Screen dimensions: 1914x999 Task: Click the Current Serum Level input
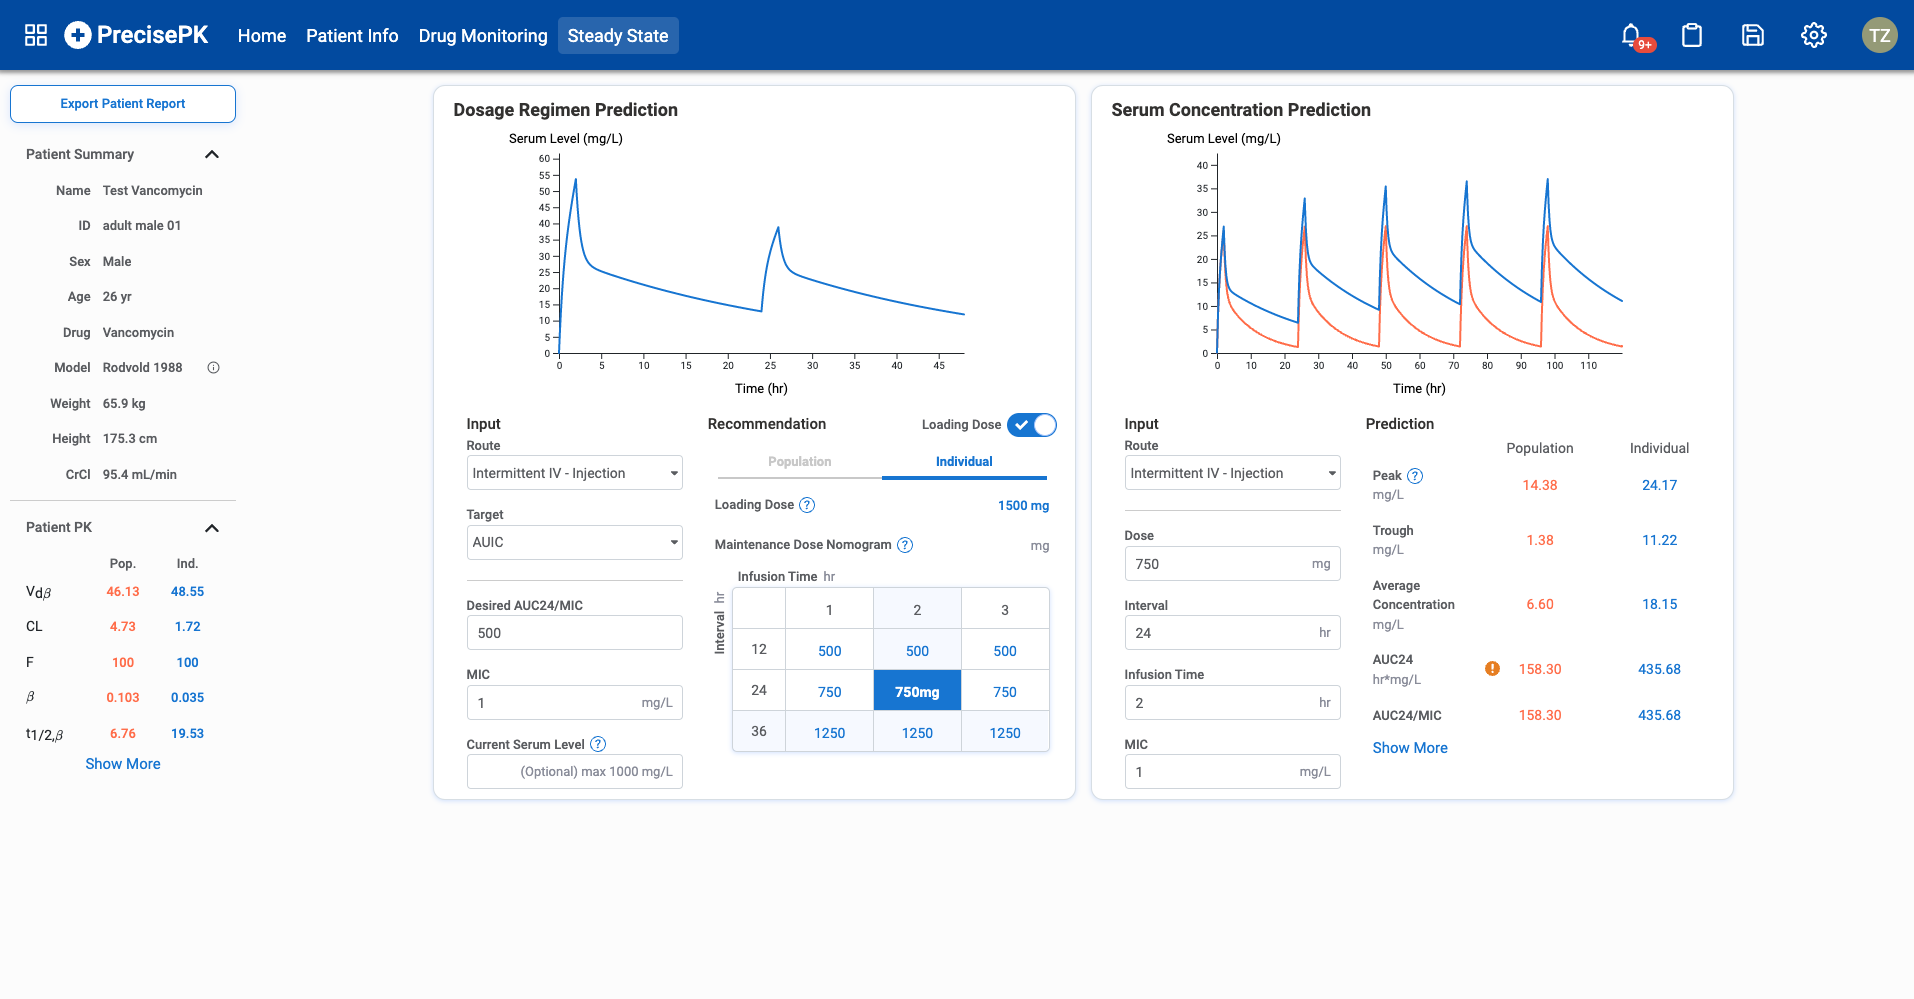click(x=574, y=772)
